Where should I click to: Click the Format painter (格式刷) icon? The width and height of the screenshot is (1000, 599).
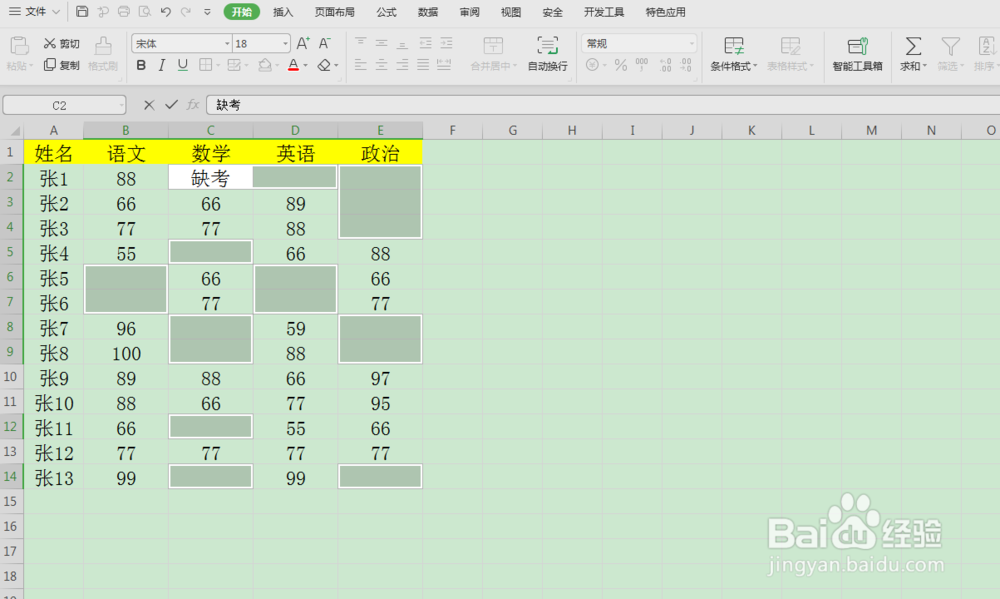tap(103, 46)
